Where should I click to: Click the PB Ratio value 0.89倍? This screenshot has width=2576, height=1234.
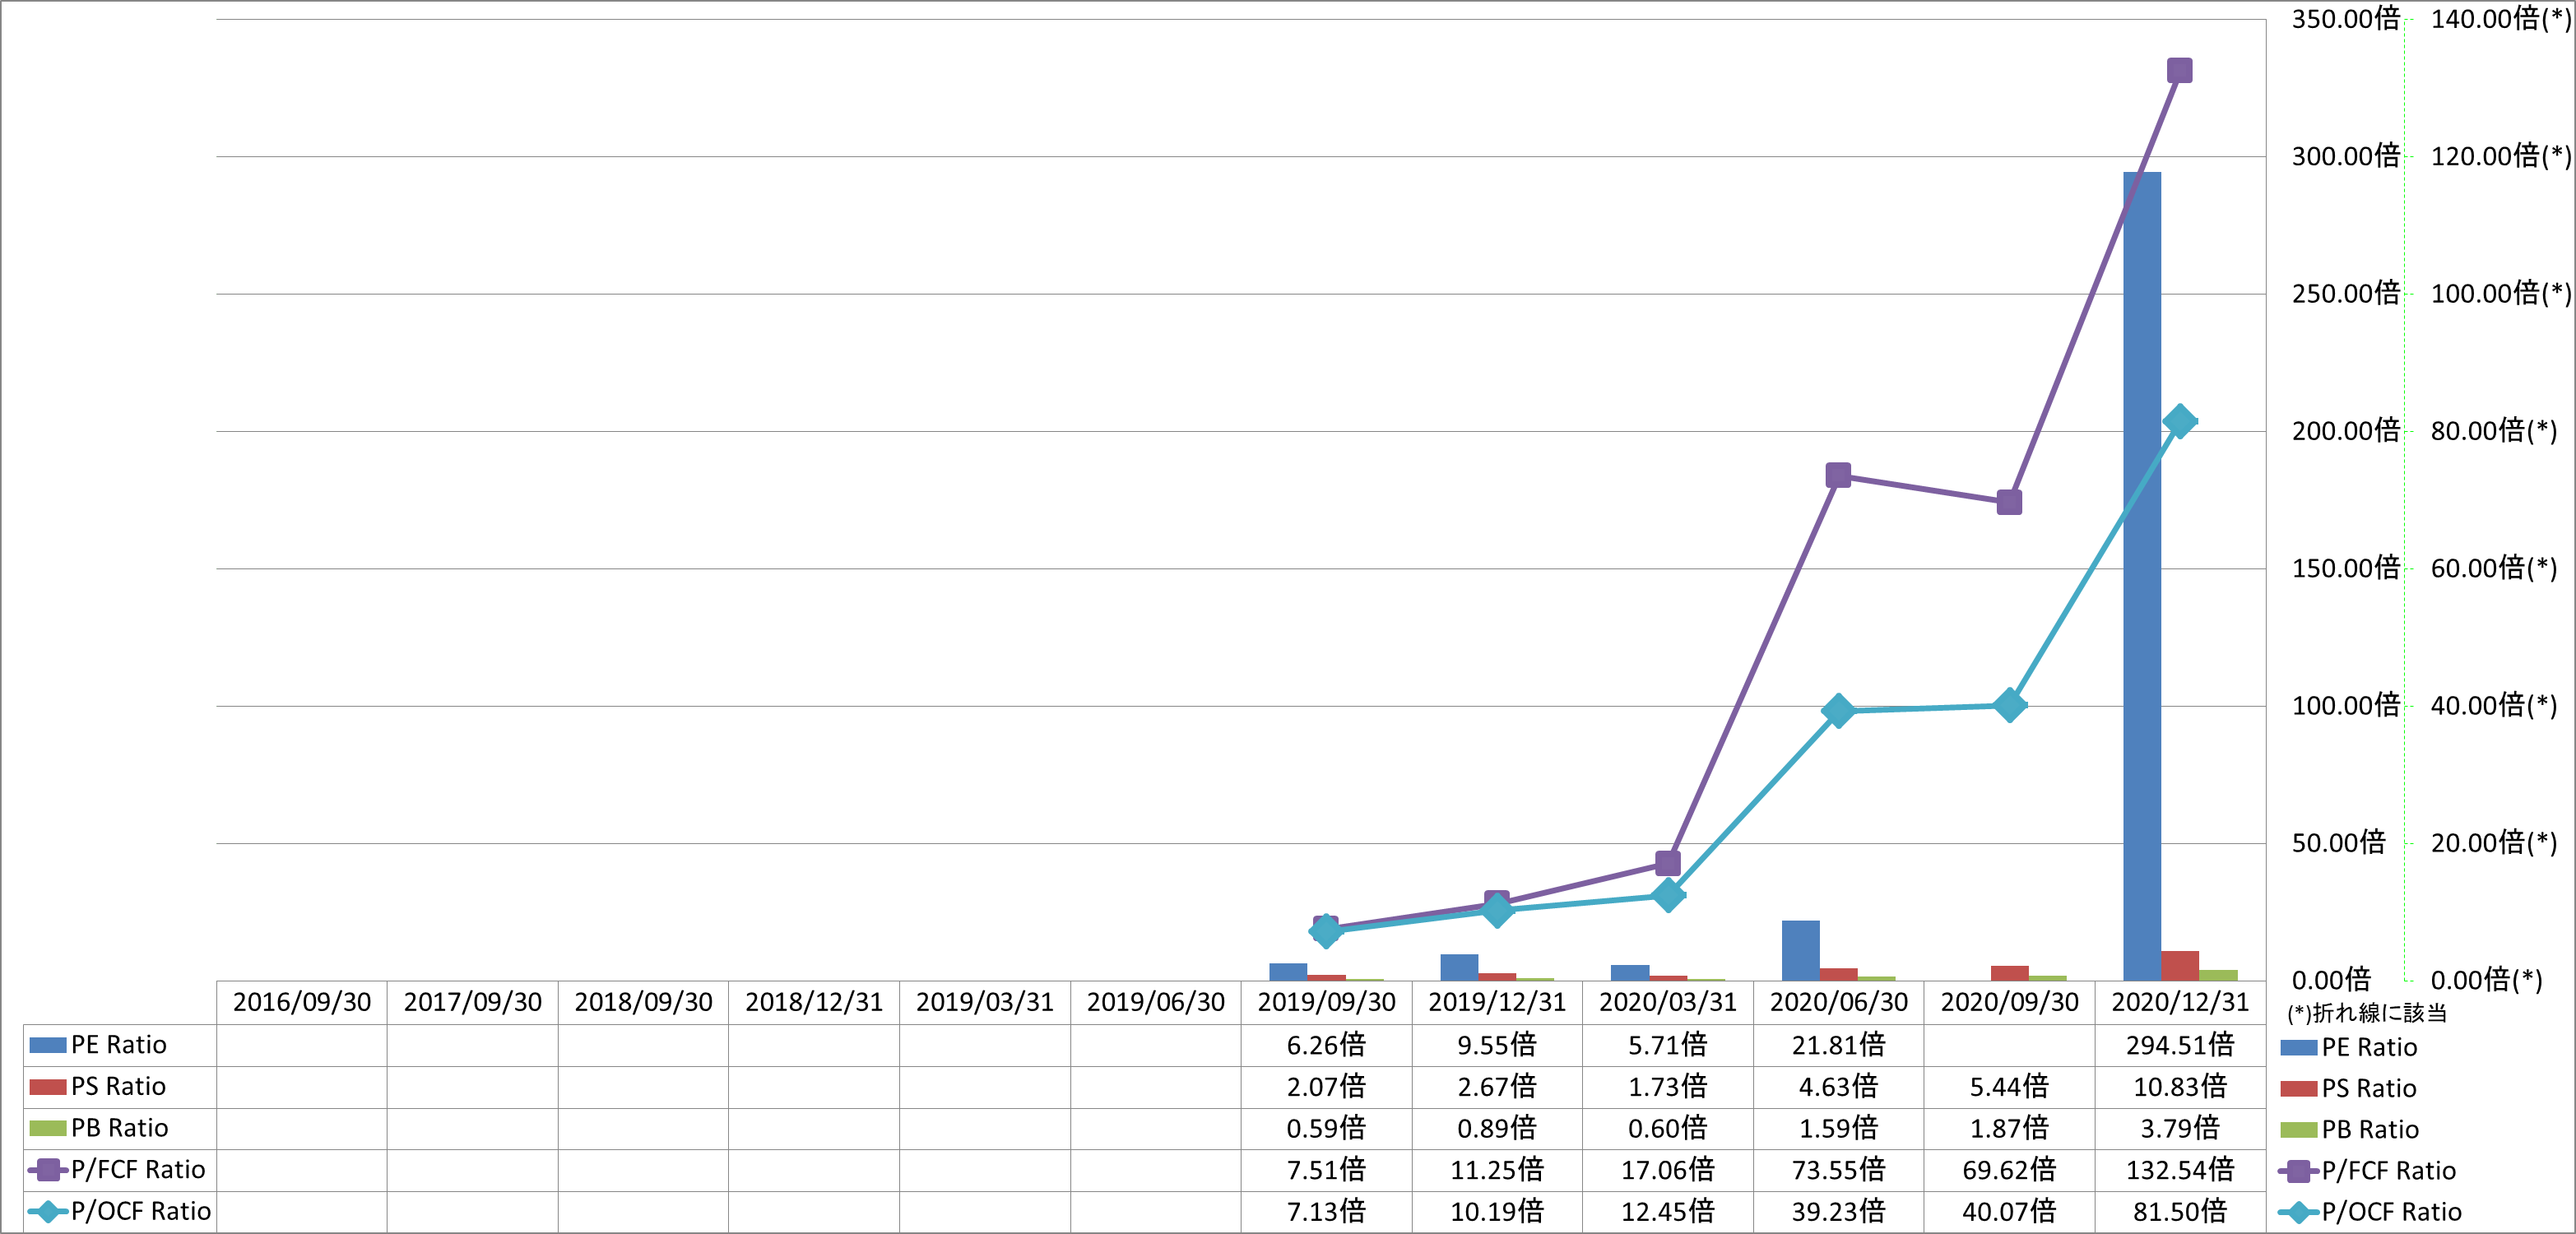pos(1497,1128)
